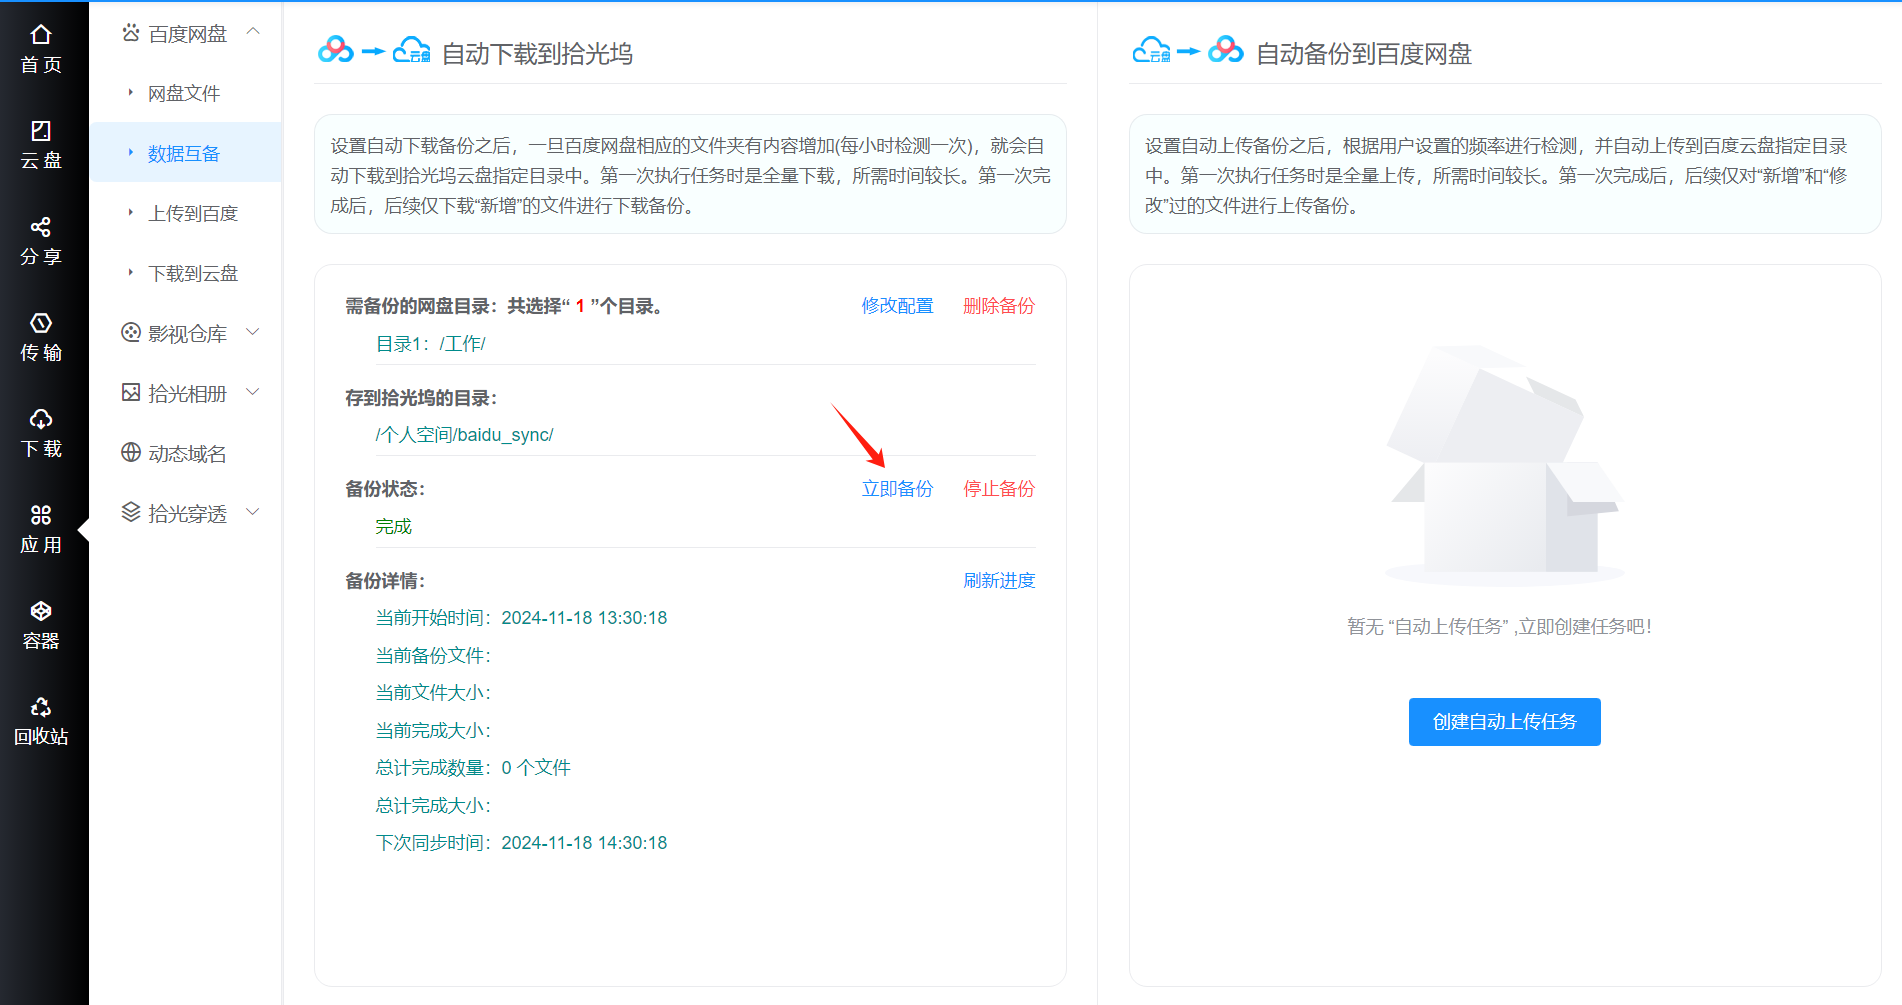Click the 百度网盘 paw icon
Image resolution: width=1902 pixels, height=1005 pixels.
click(131, 33)
